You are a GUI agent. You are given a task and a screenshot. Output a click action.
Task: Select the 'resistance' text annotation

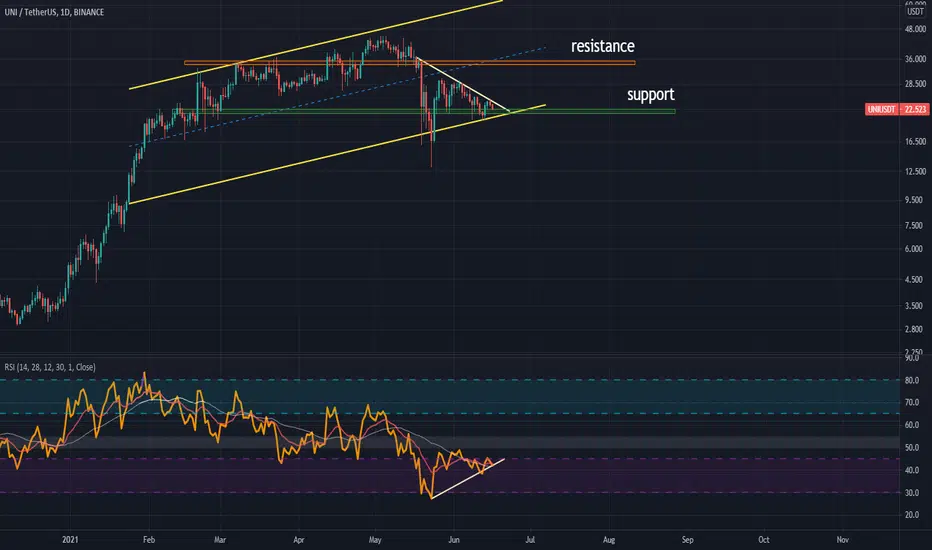pyautogui.click(x=603, y=46)
